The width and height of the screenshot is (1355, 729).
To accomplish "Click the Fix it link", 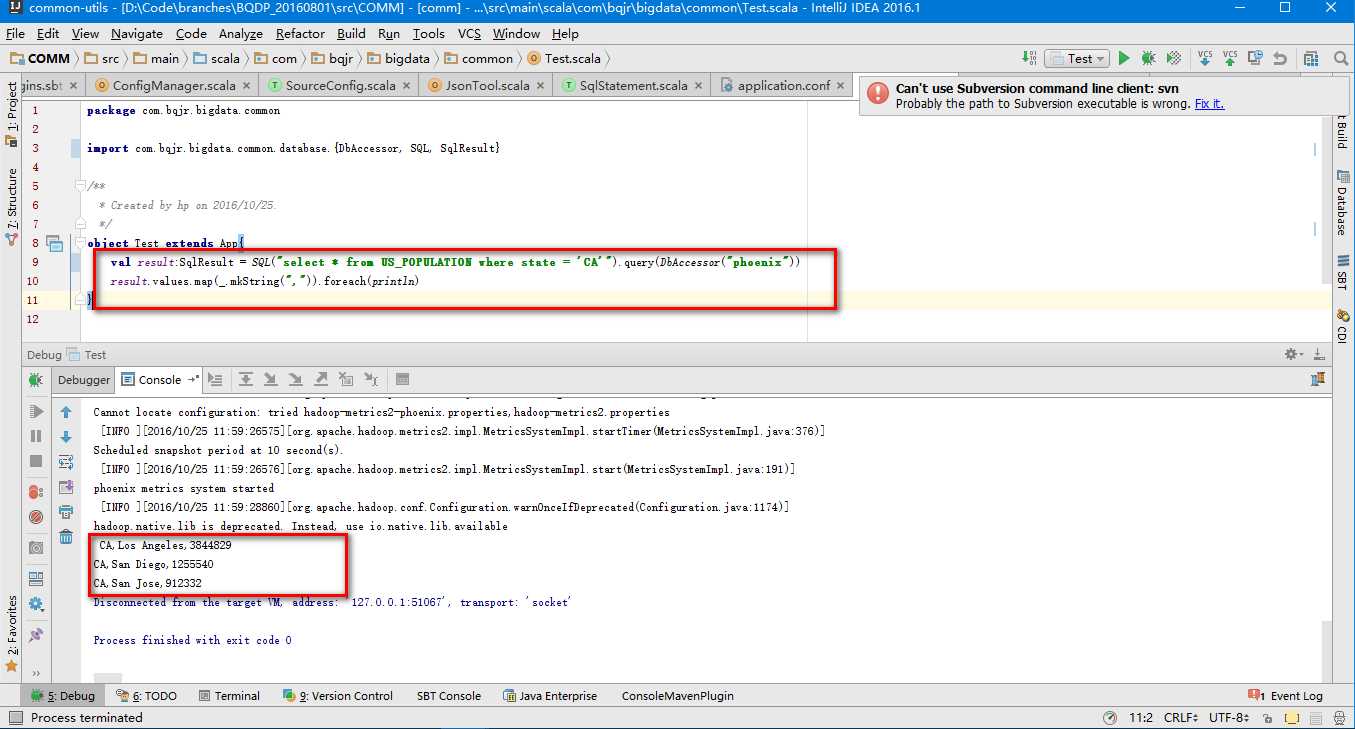I will (x=1209, y=104).
